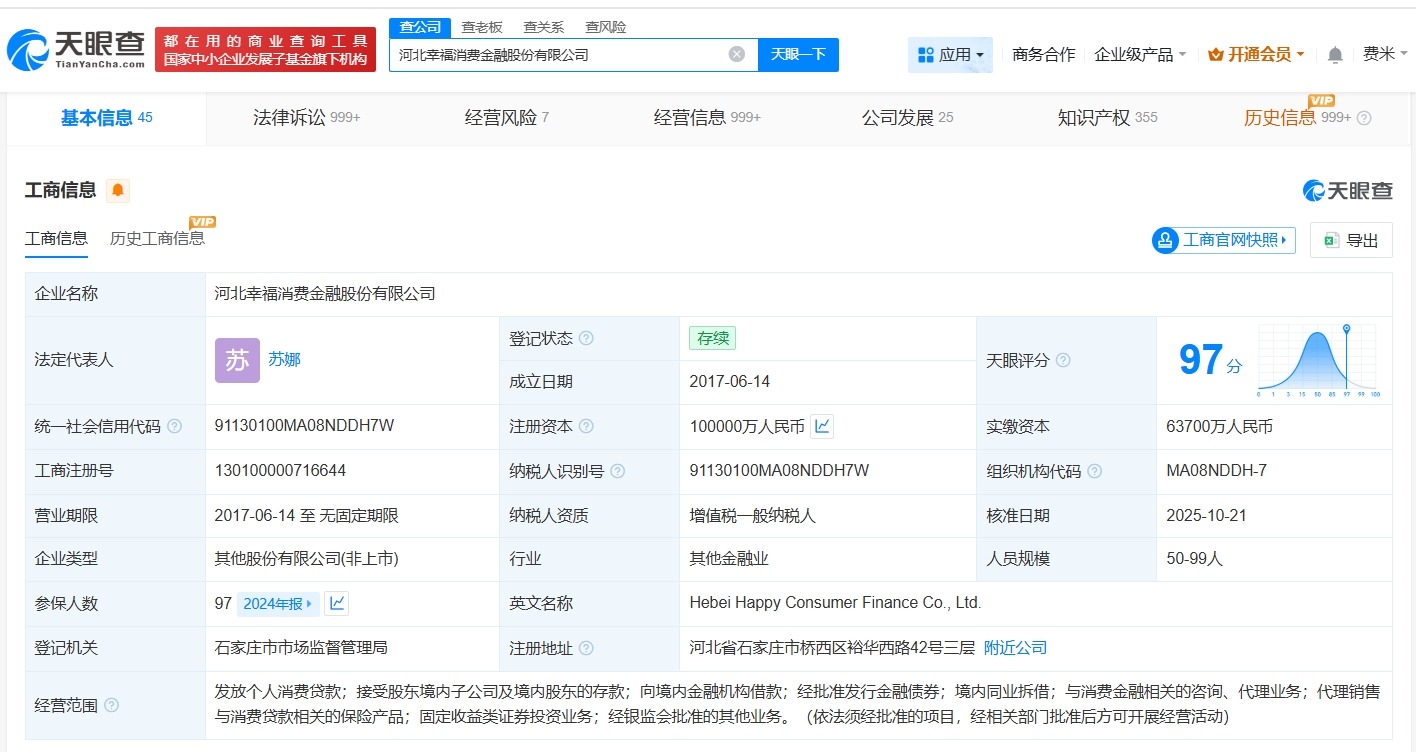This screenshot has width=1416, height=752.
Task: Open the registered capital trend chart icon
Action: tap(822, 426)
